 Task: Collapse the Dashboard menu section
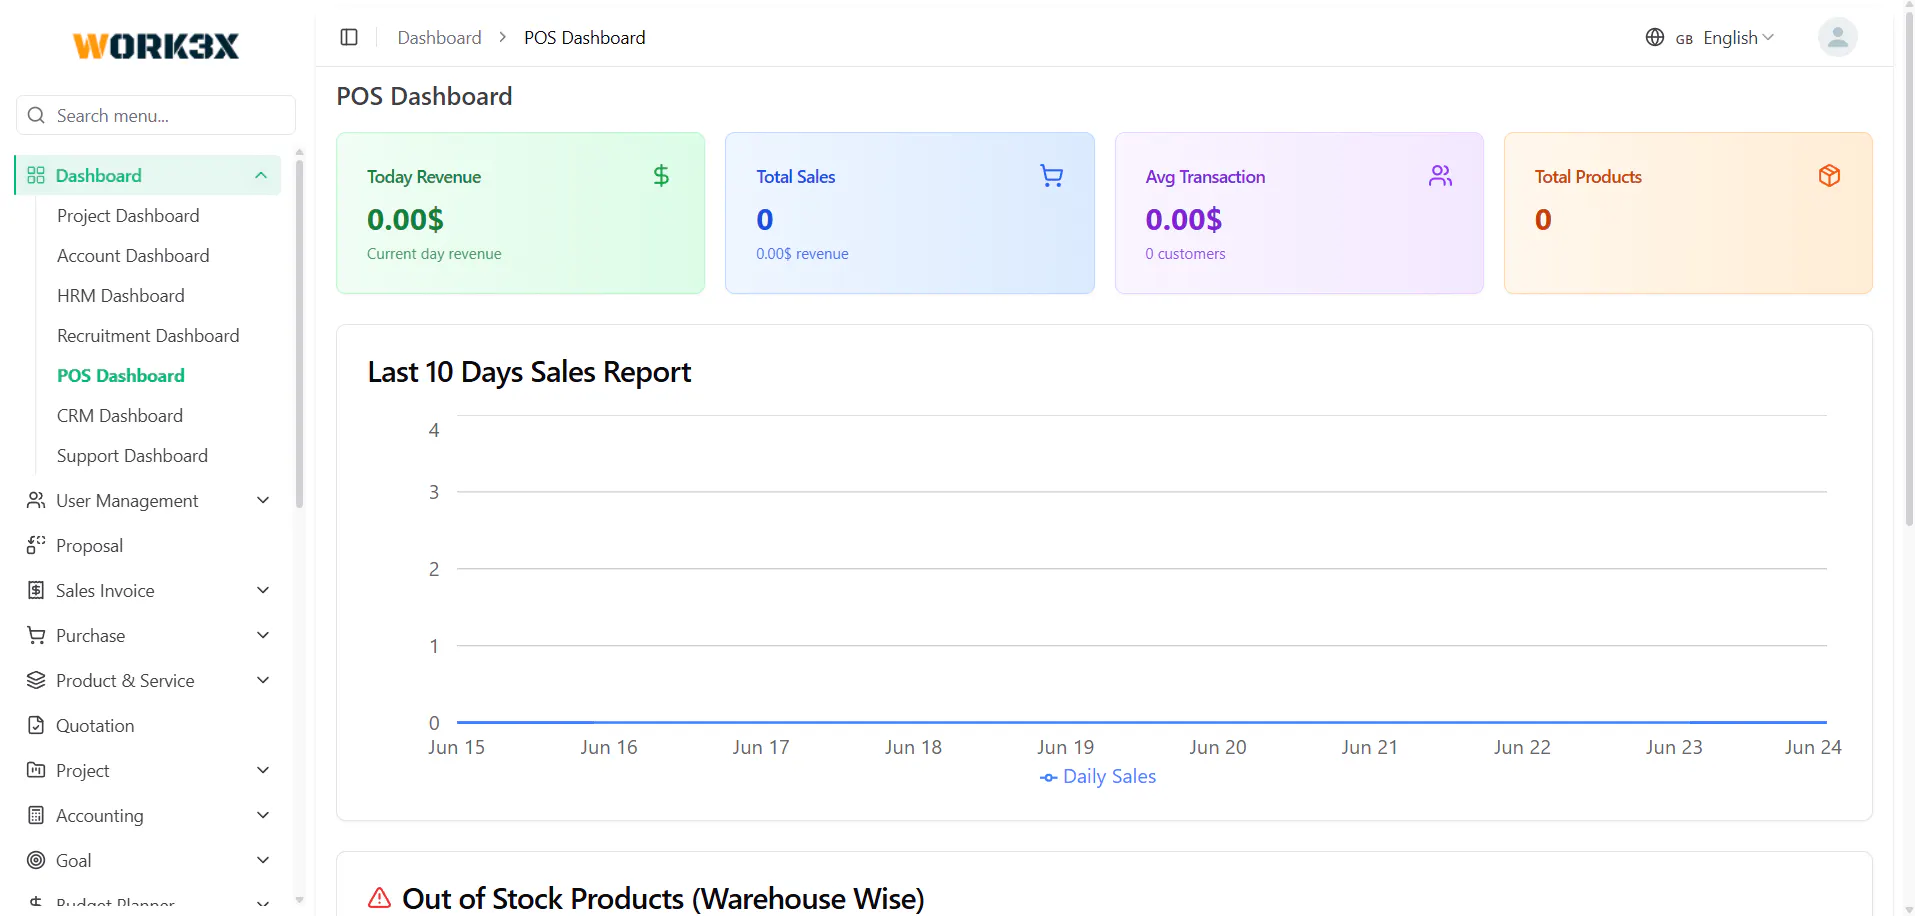(x=148, y=175)
